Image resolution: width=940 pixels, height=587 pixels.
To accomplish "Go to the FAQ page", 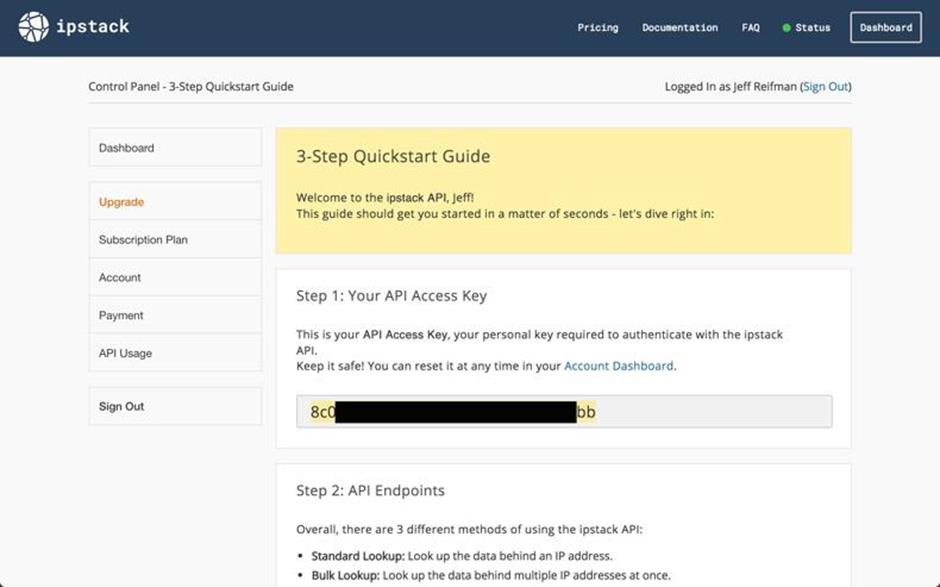I will pyautogui.click(x=751, y=28).
